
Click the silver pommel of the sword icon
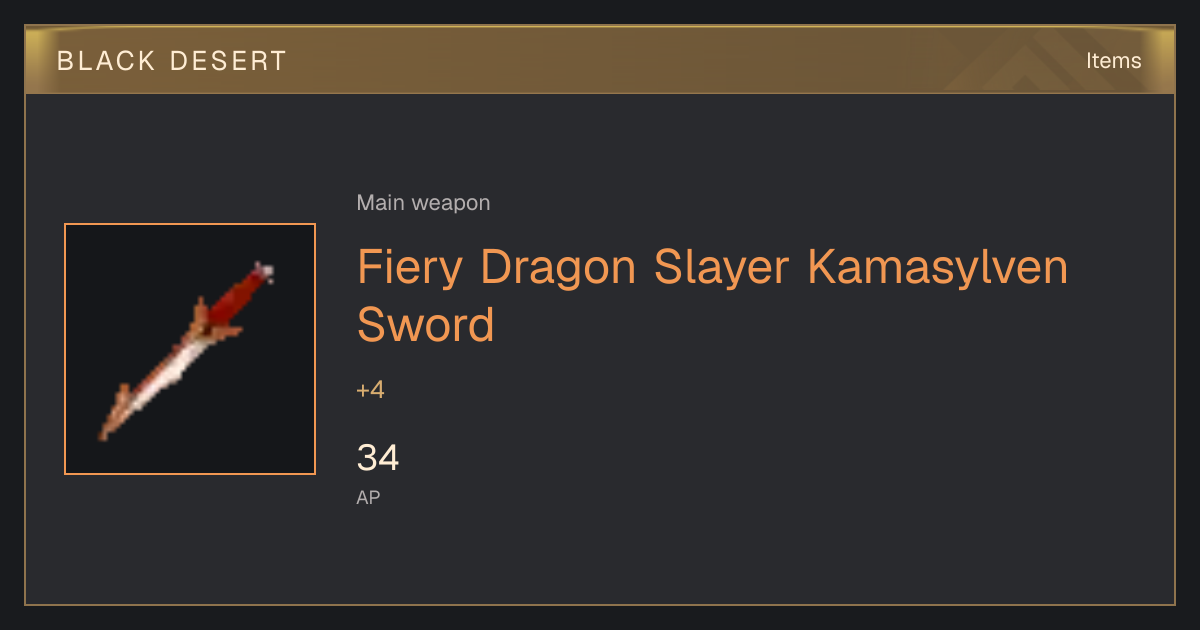265,270
